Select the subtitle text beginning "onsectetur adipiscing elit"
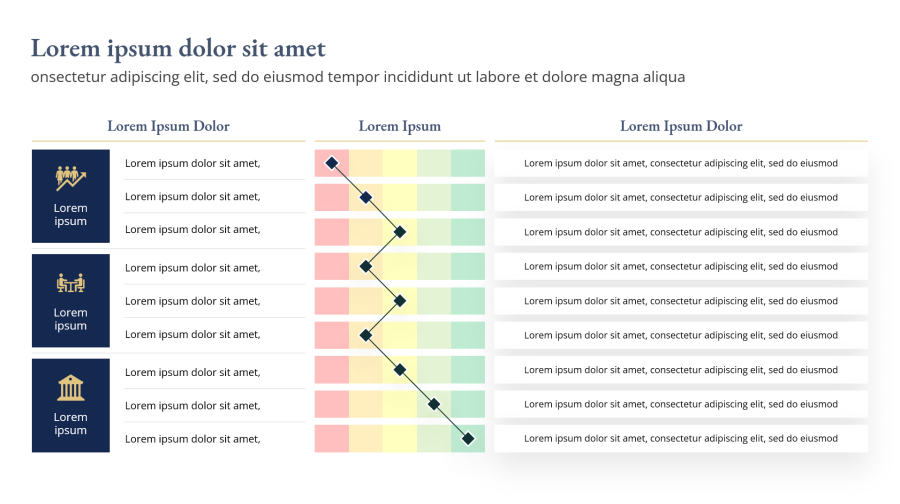Image resolution: width=900 pixels, height=504 pixels. pos(357,77)
